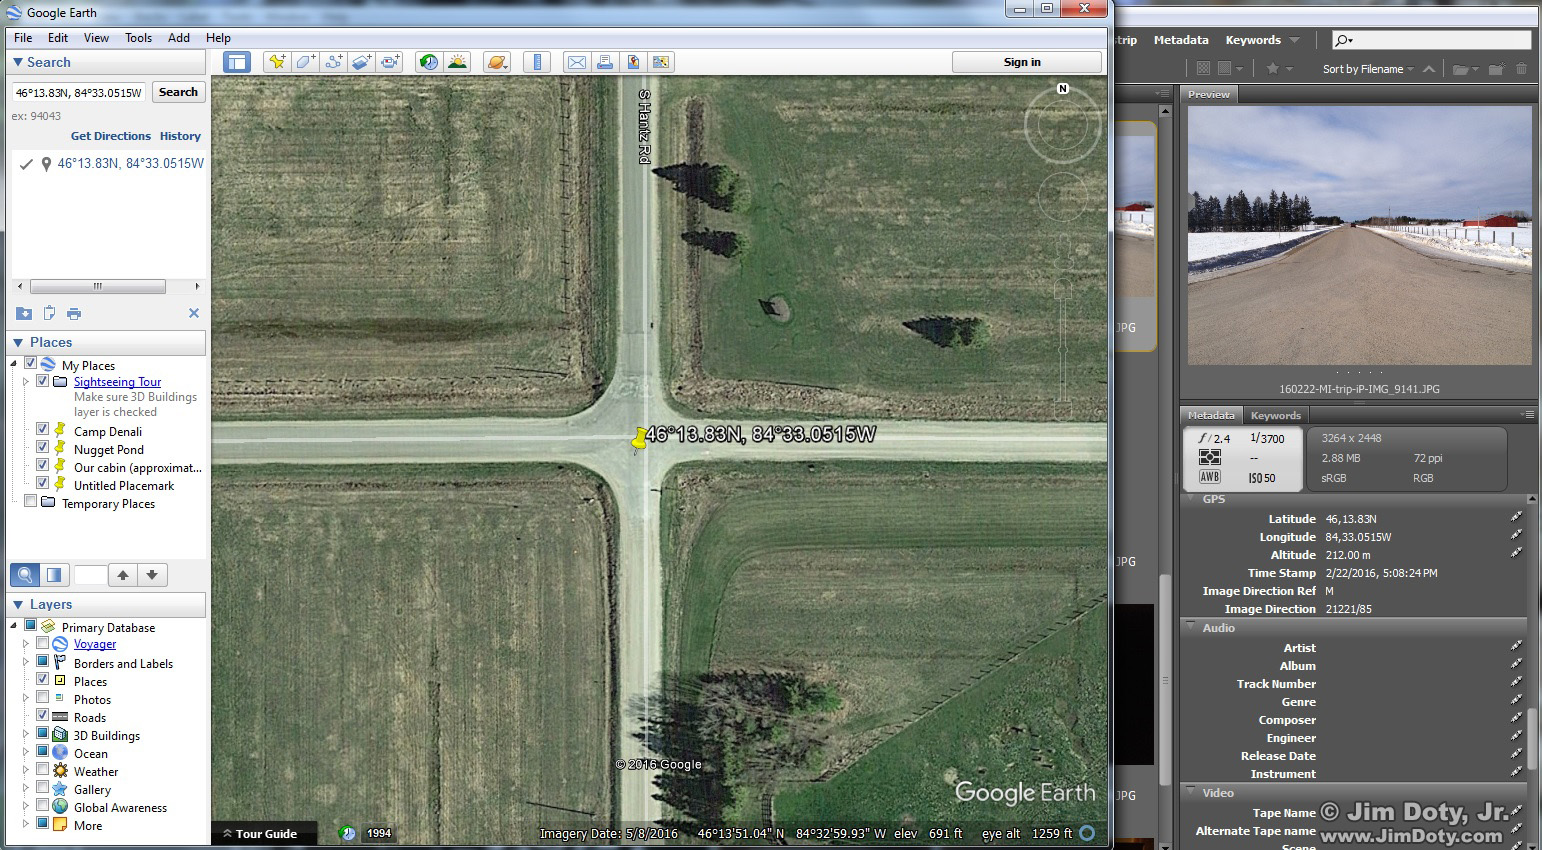The width and height of the screenshot is (1542, 850).
Task: Open the File menu
Action: pos(23,38)
